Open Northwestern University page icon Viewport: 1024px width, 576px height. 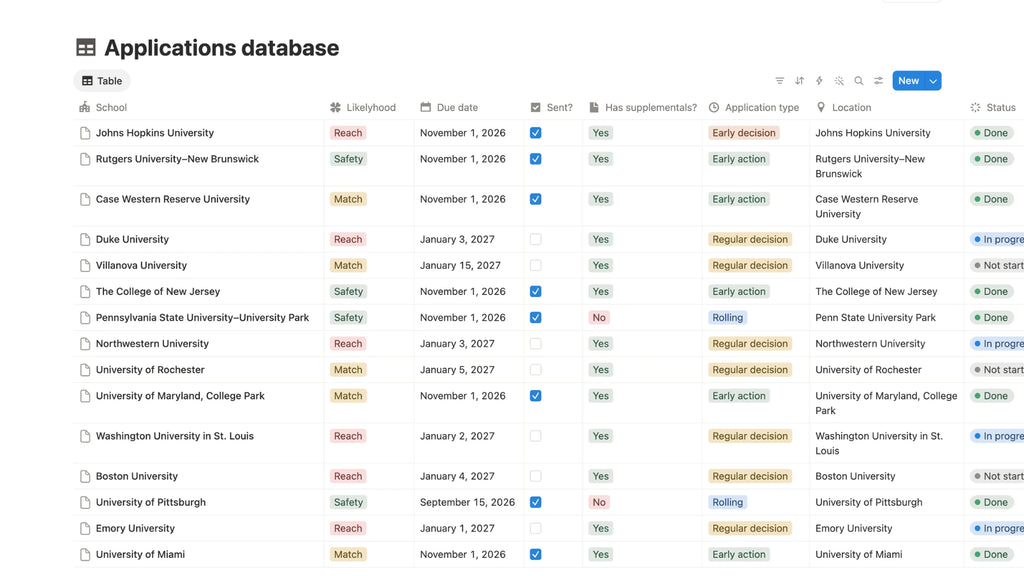tap(85, 344)
